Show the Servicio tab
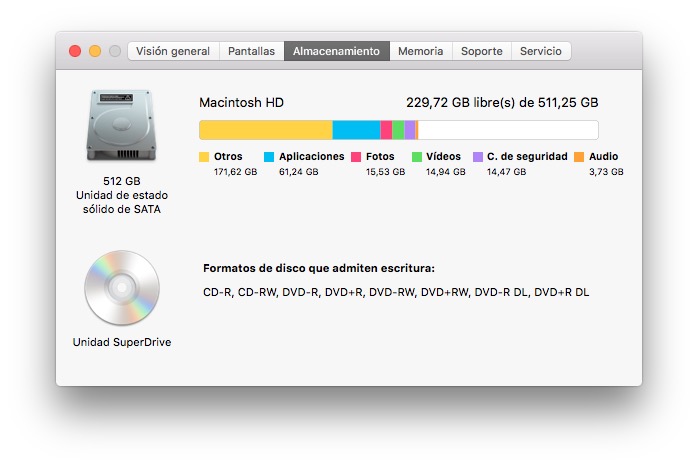 (541, 51)
